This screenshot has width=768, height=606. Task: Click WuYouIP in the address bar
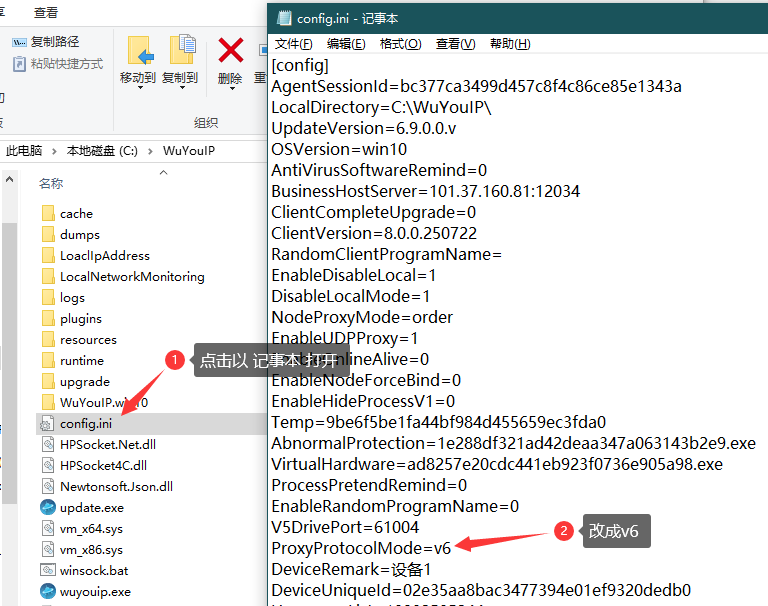tap(189, 151)
